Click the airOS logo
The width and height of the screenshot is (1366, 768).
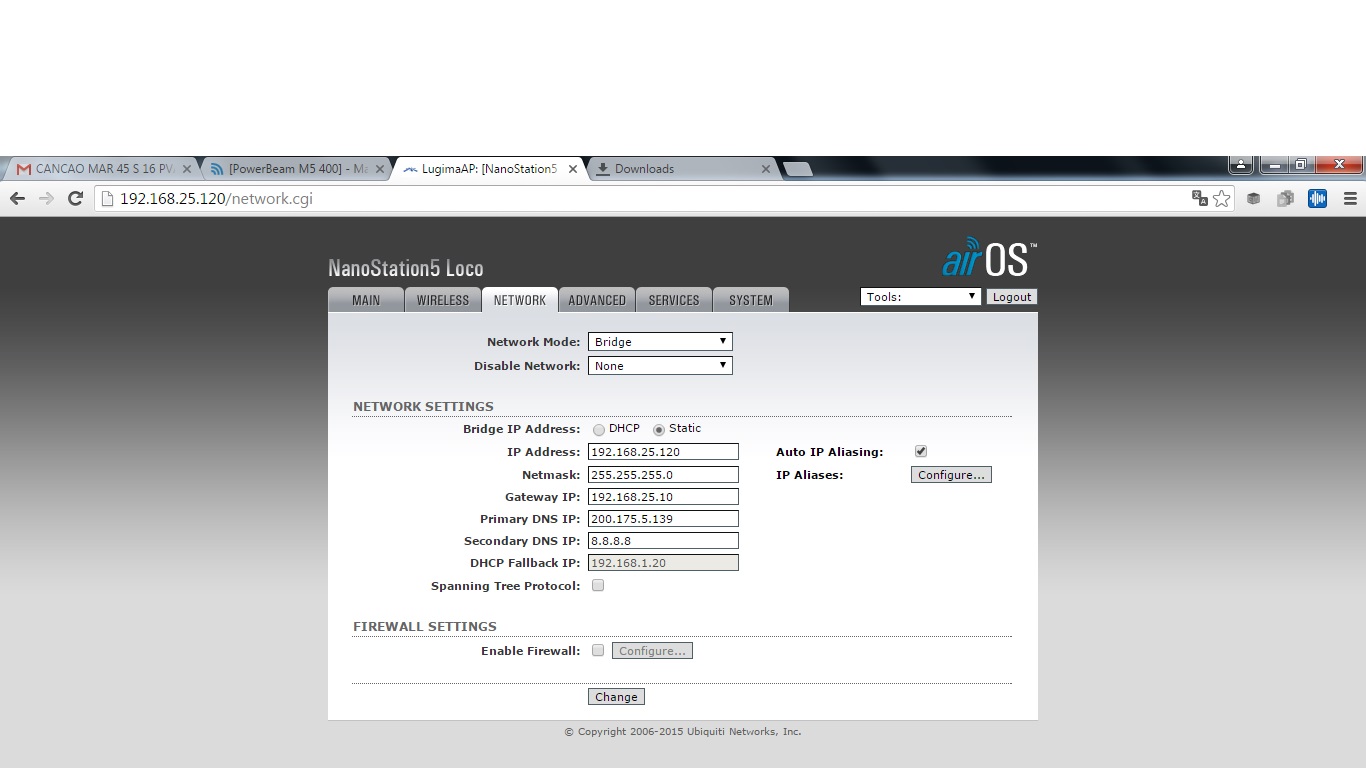click(x=989, y=259)
